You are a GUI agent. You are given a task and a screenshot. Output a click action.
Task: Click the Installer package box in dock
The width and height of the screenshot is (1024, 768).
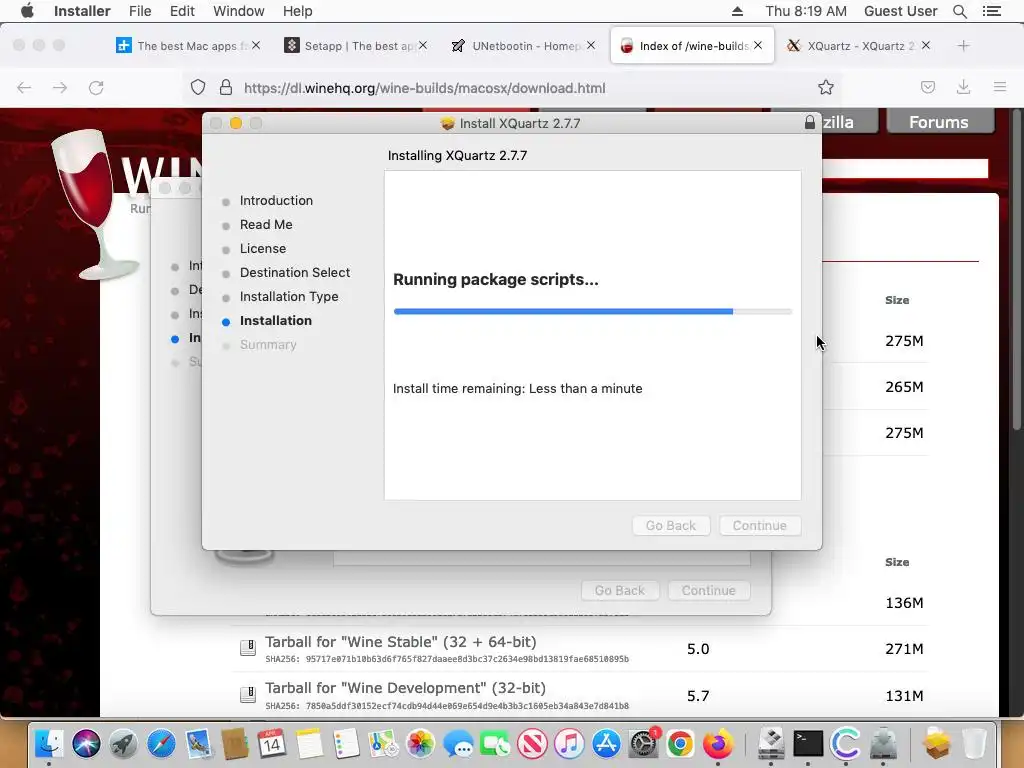(936, 743)
